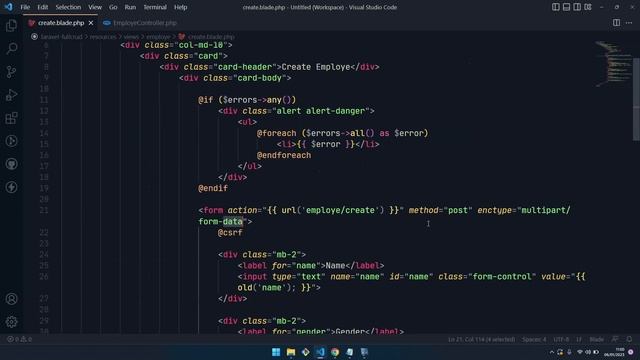Open the Wi-Fi network tray icon
The width and height of the screenshot is (640, 360).
[x=580, y=352]
